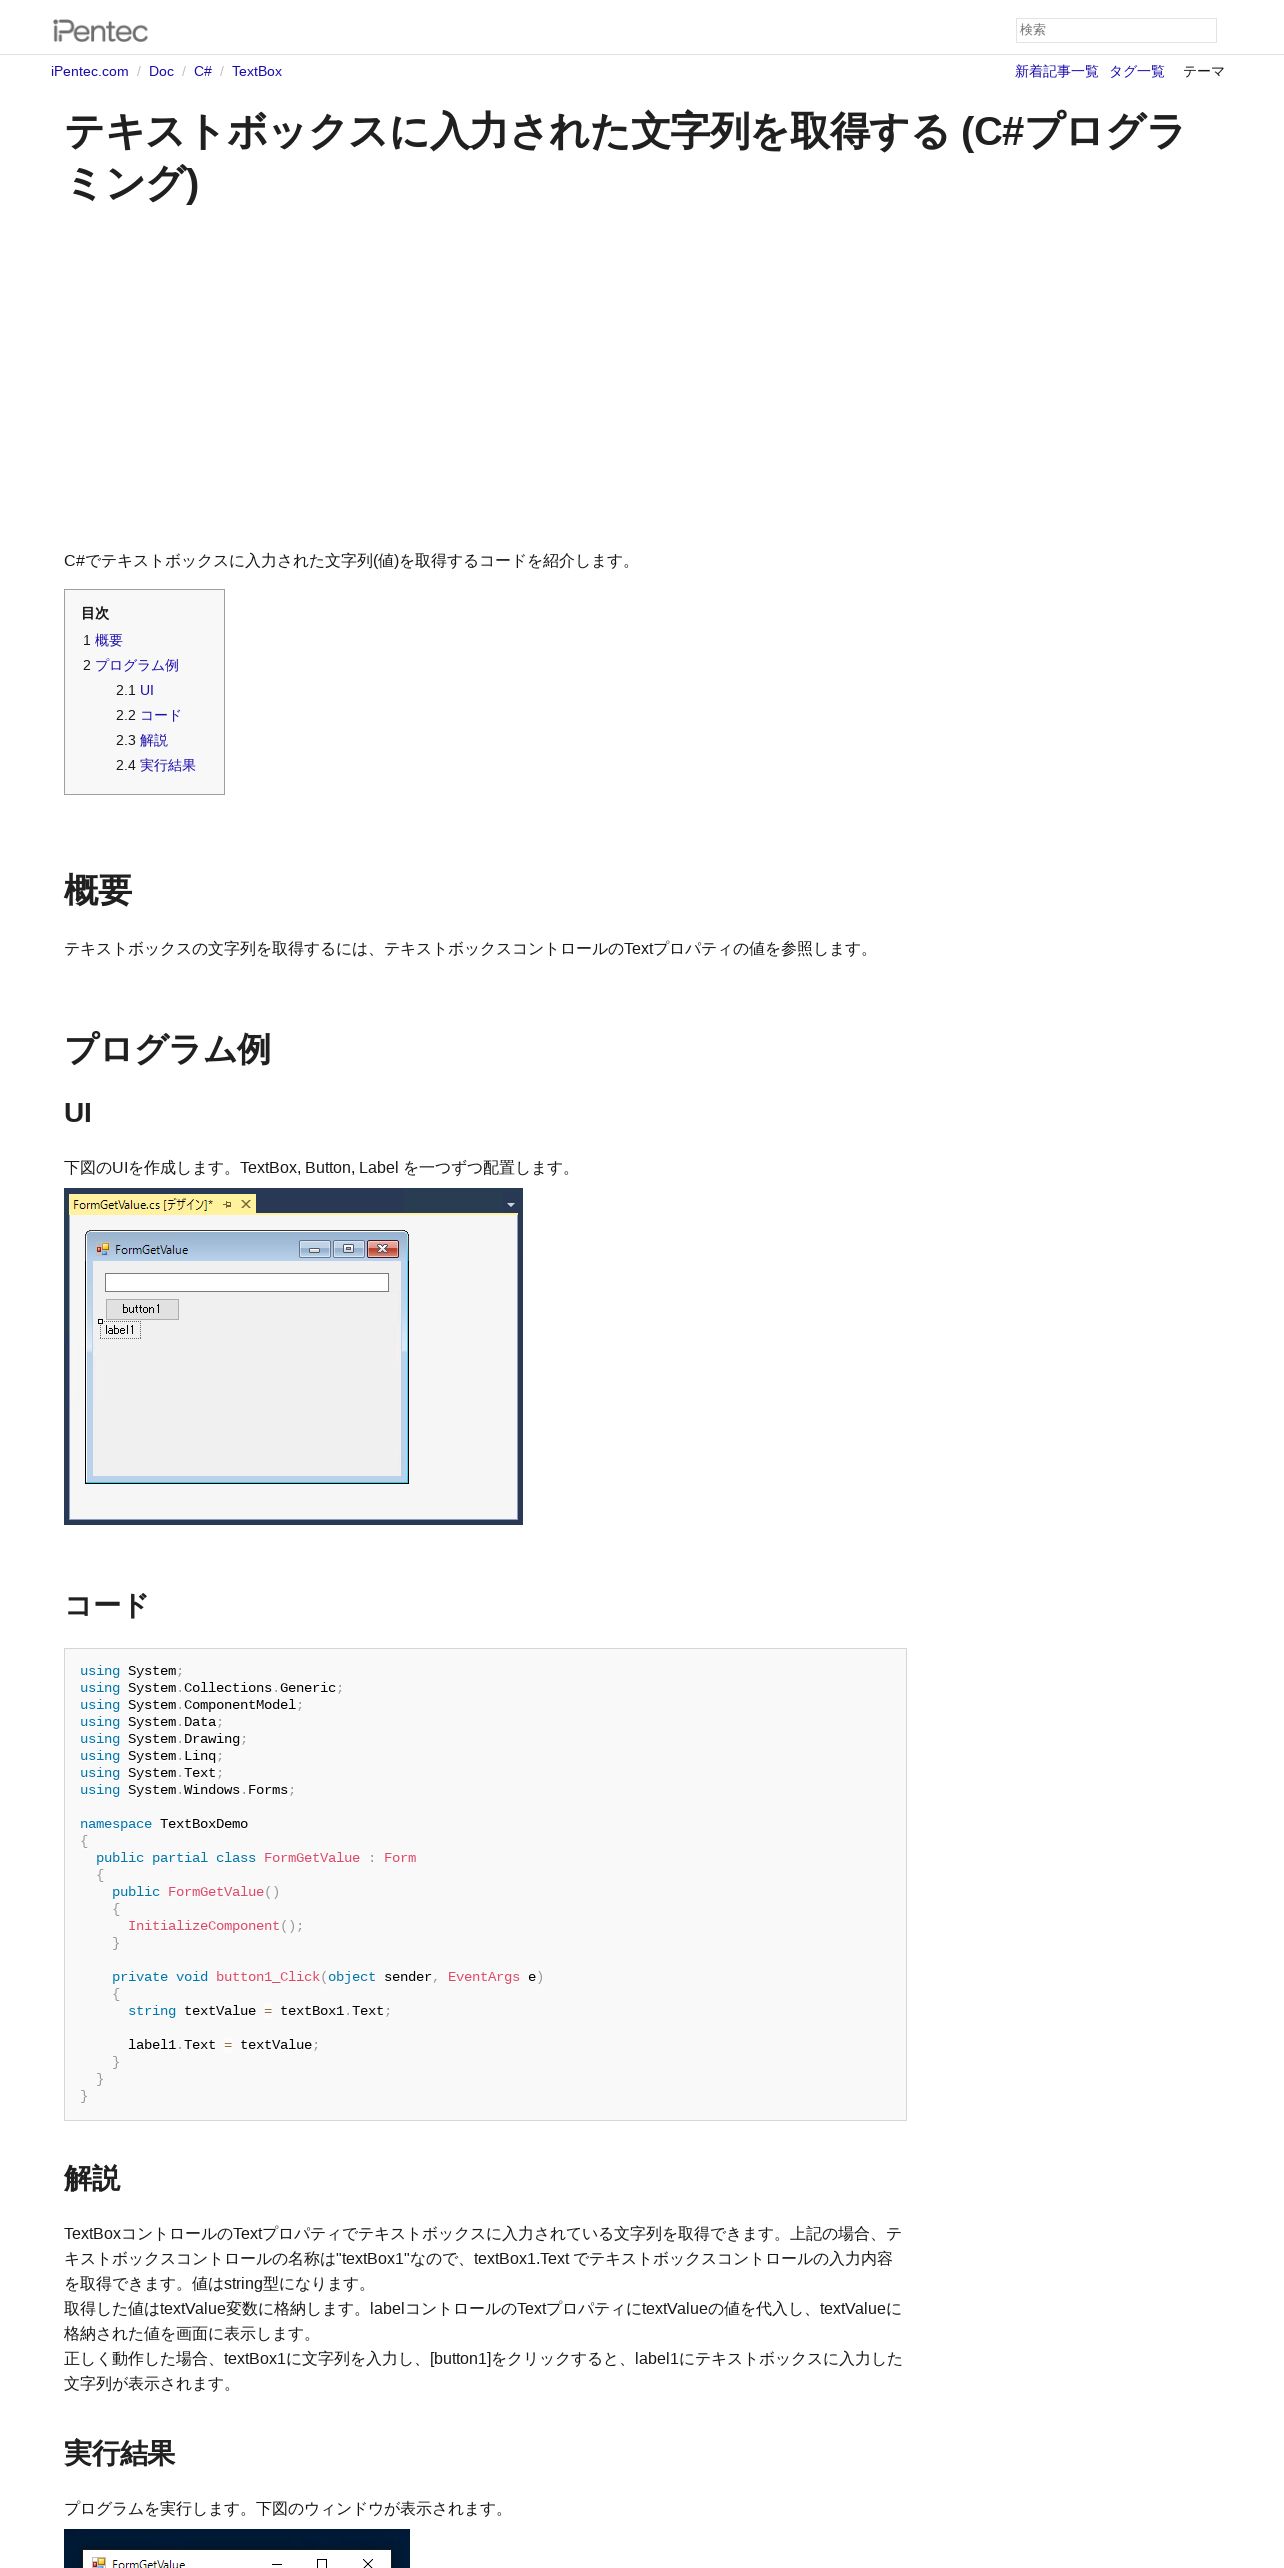Open iPentec.com breadcrumb link

pos(90,72)
